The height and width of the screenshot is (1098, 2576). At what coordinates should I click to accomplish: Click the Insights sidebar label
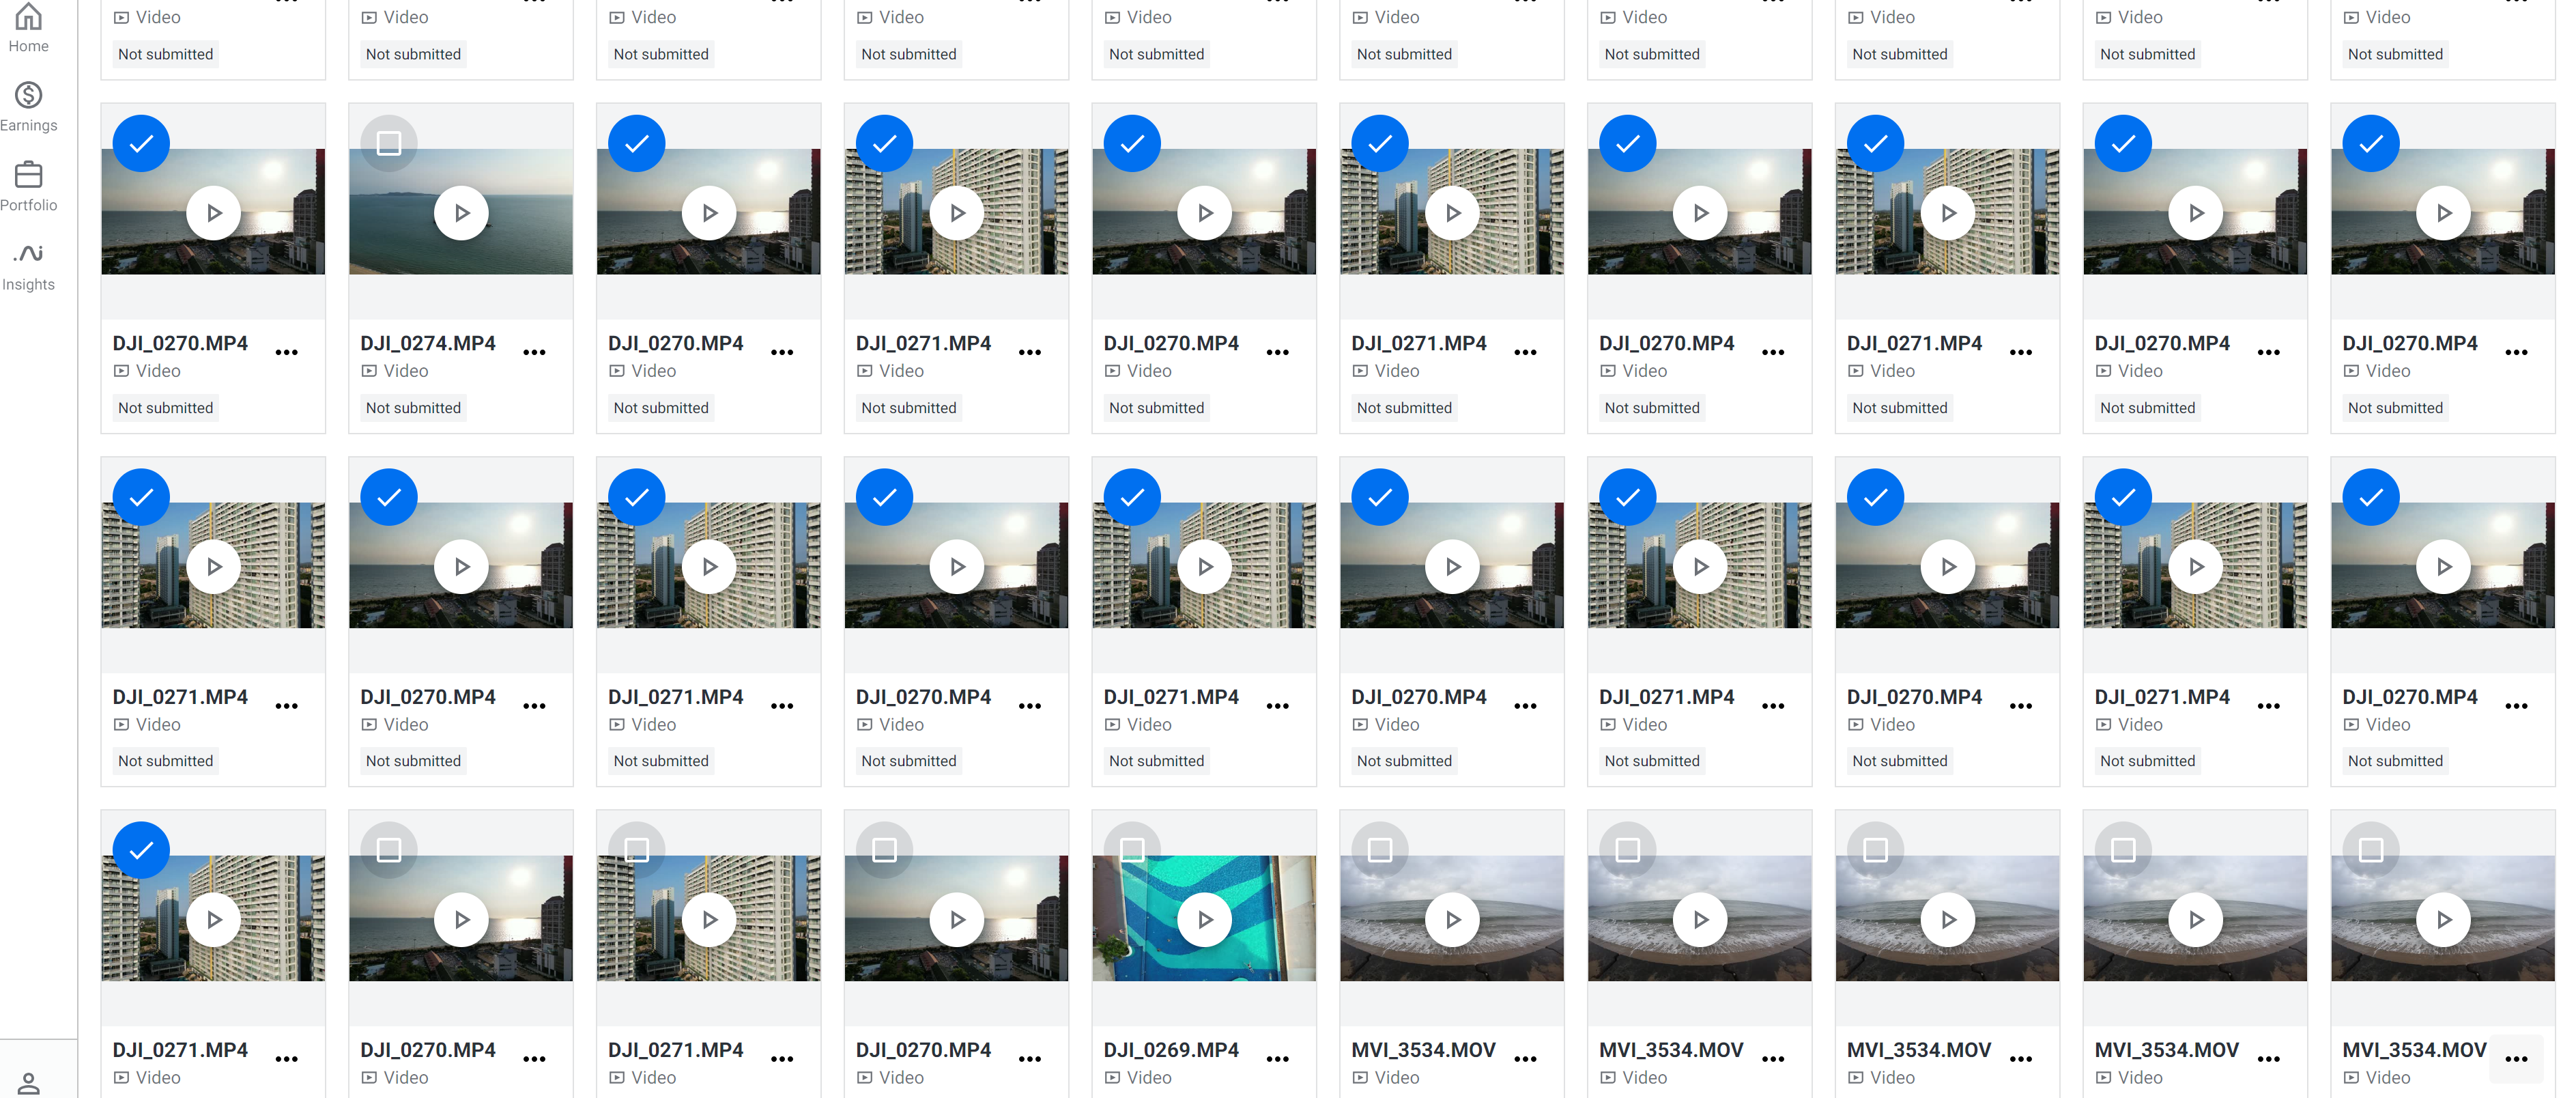[28, 284]
